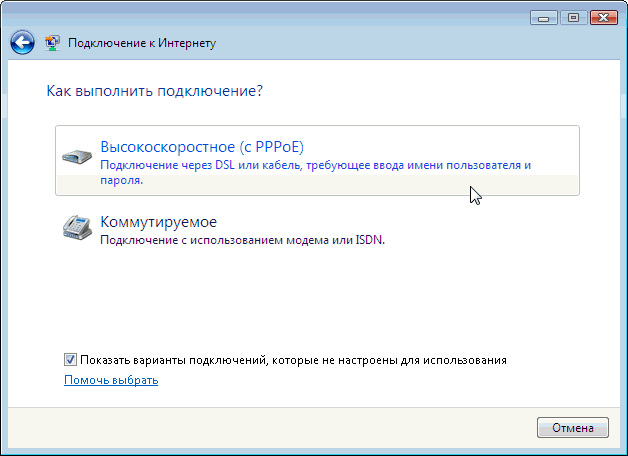Click the Как выполнить подключение? heading

point(155,91)
